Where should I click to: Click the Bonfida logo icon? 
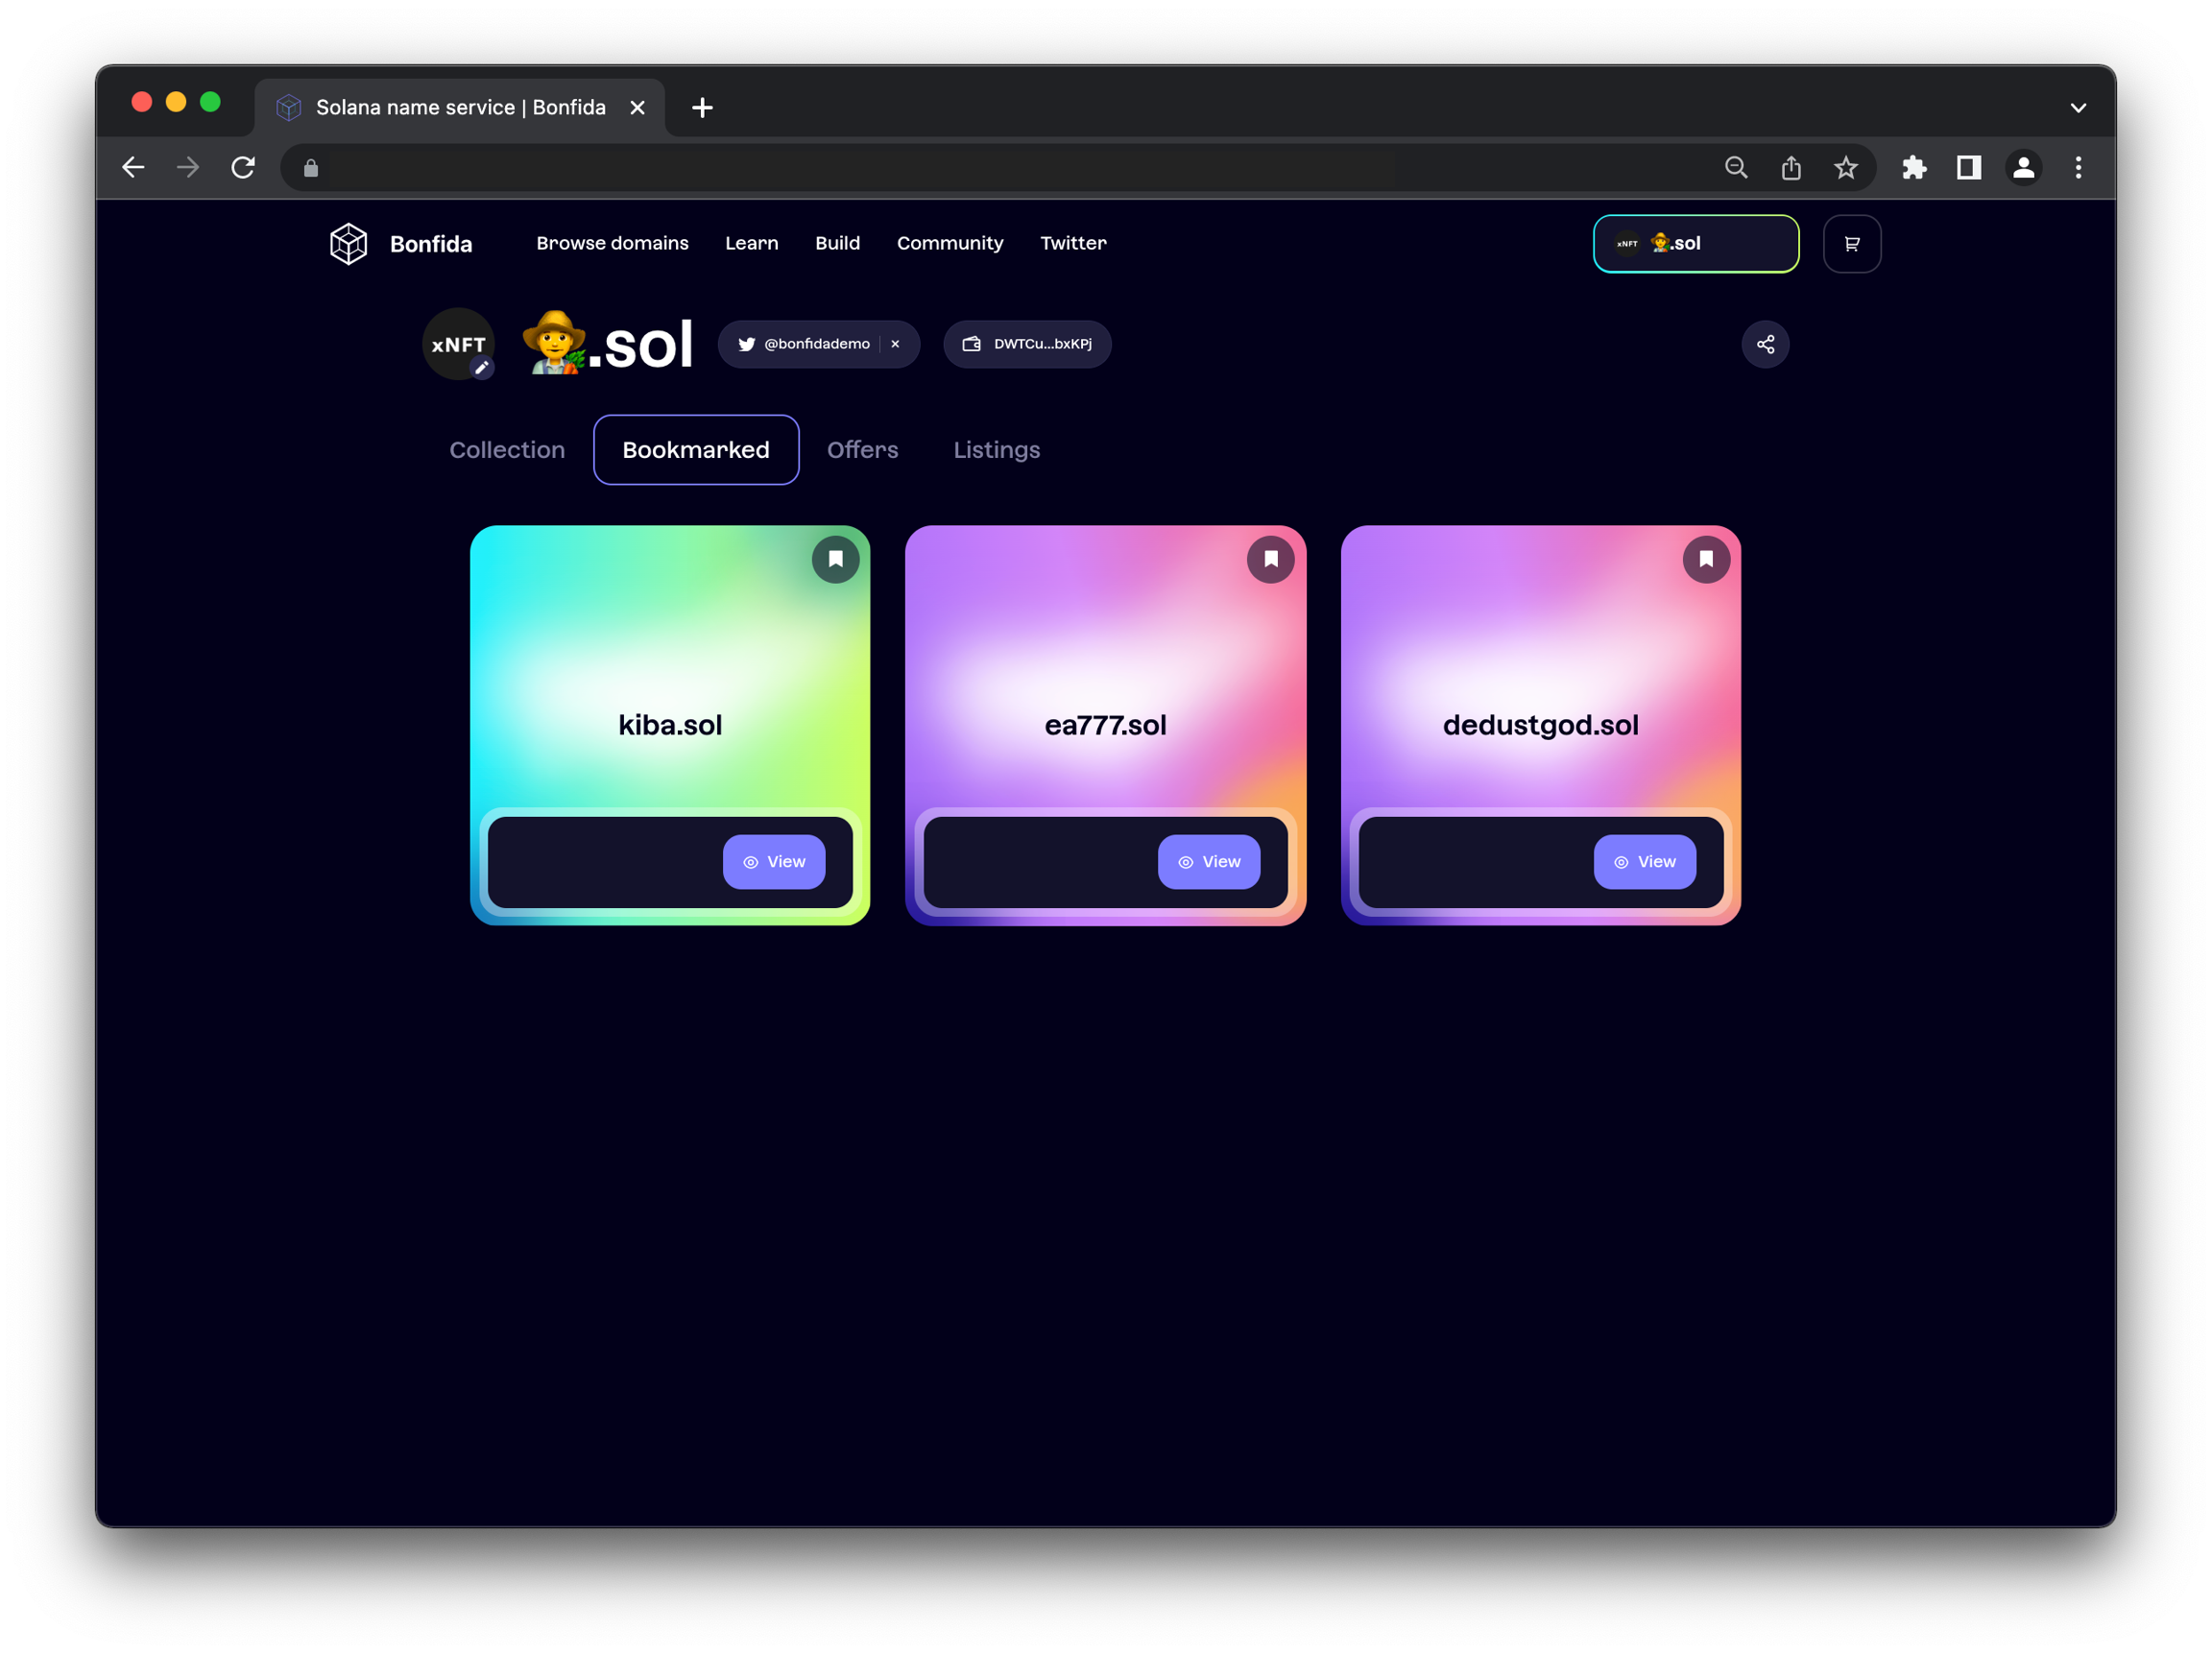349,244
